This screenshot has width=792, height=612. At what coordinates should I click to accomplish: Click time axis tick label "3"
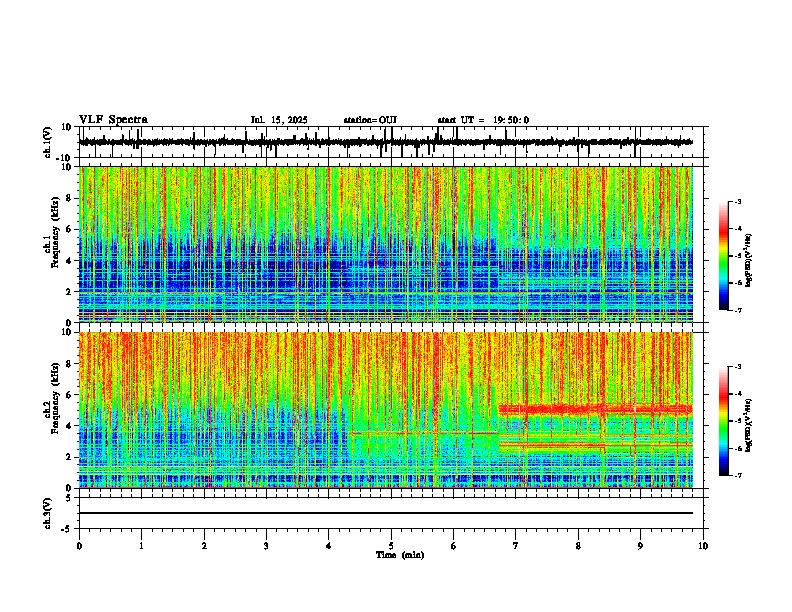coord(266,546)
